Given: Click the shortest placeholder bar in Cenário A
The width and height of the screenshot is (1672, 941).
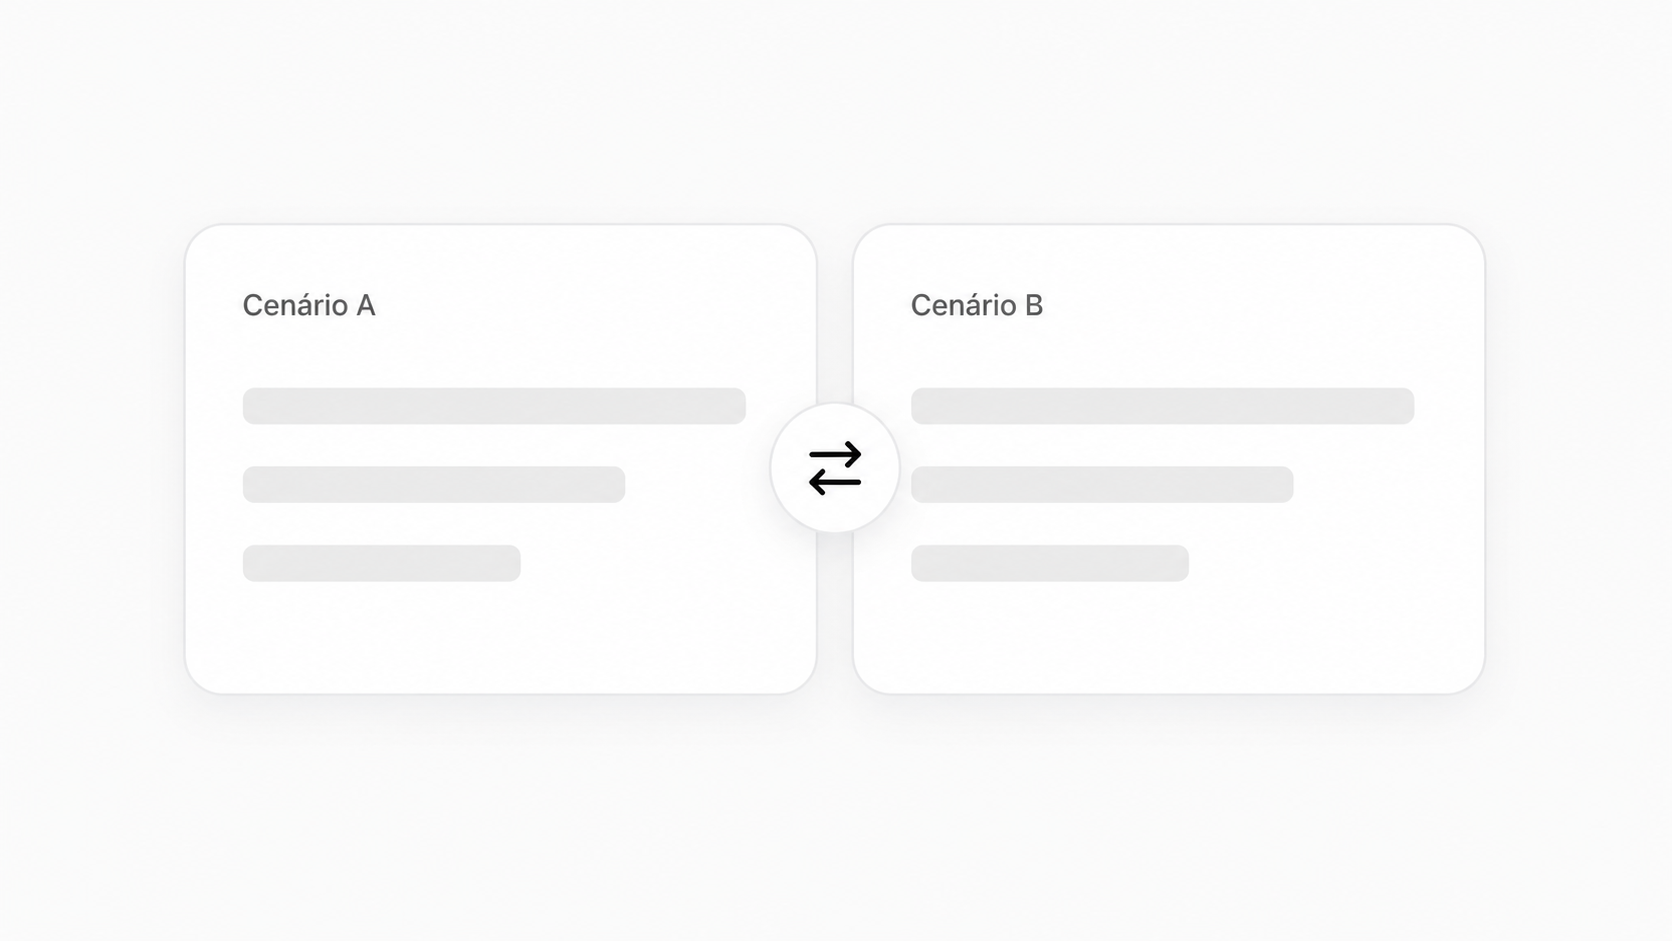Looking at the screenshot, I should click(381, 563).
